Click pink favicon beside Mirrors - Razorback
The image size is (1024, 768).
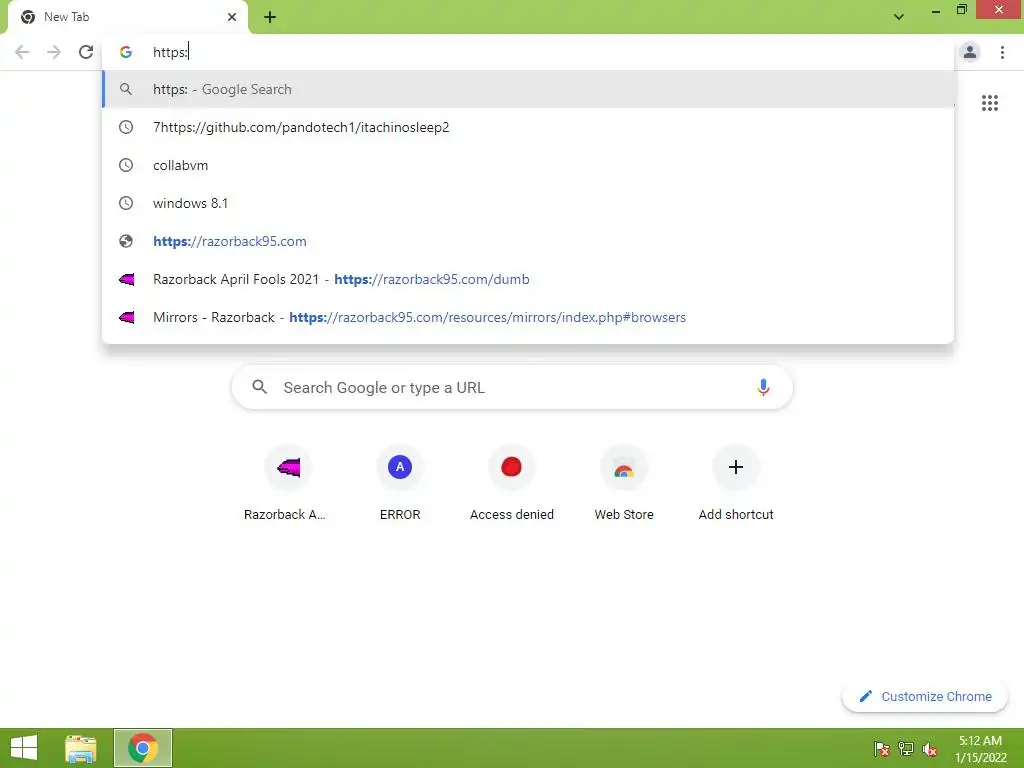pos(127,317)
